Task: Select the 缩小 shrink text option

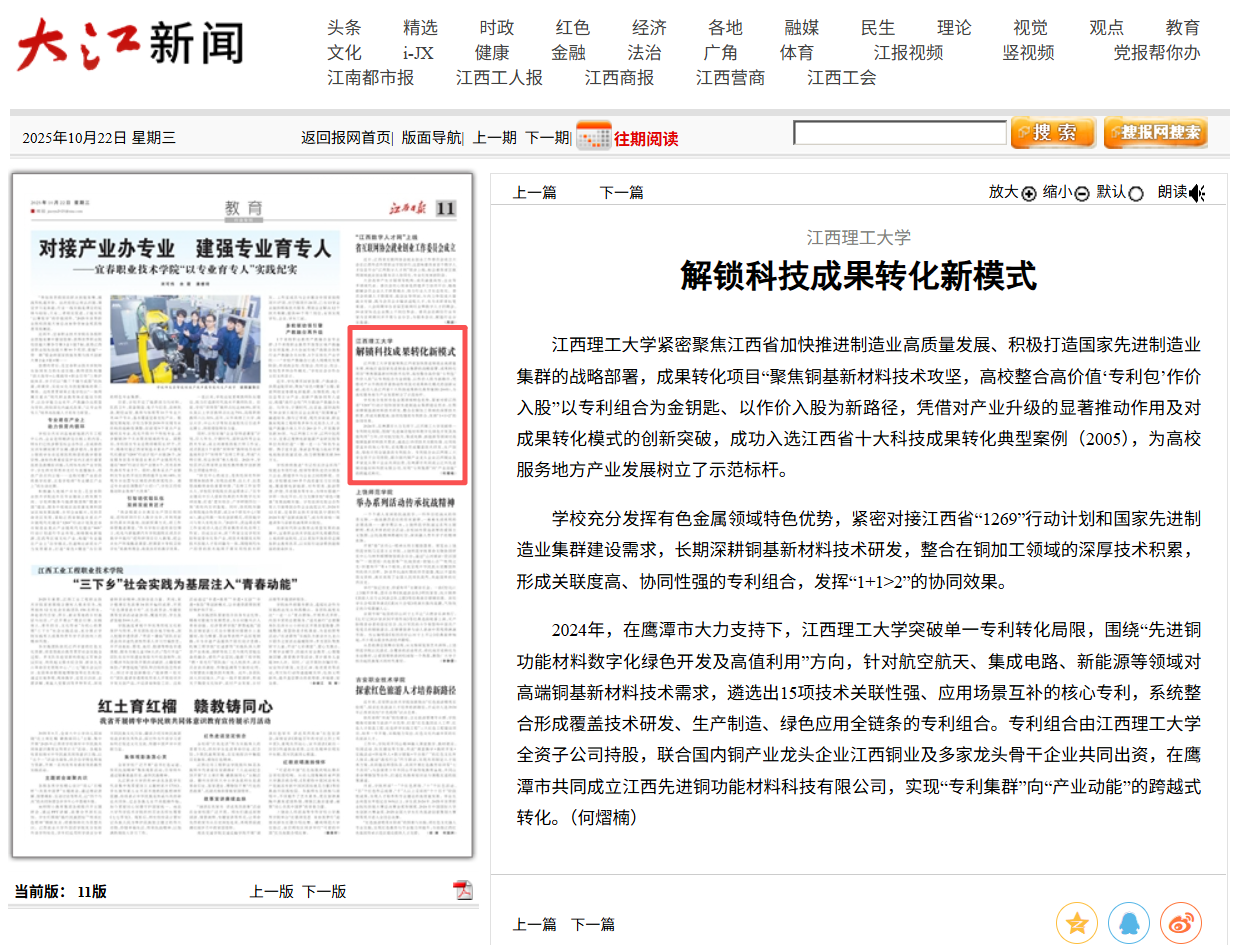Action: (x=1081, y=194)
